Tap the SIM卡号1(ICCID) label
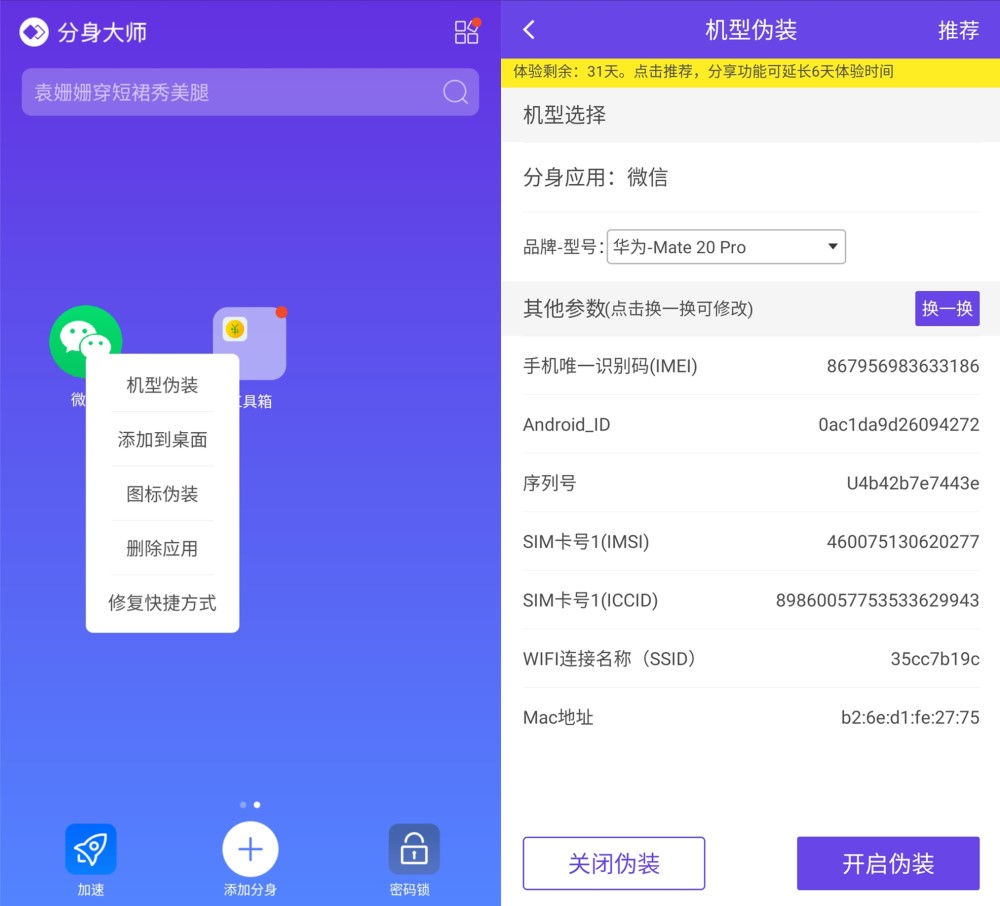Image resolution: width=1000 pixels, height=906 pixels. coord(590,601)
